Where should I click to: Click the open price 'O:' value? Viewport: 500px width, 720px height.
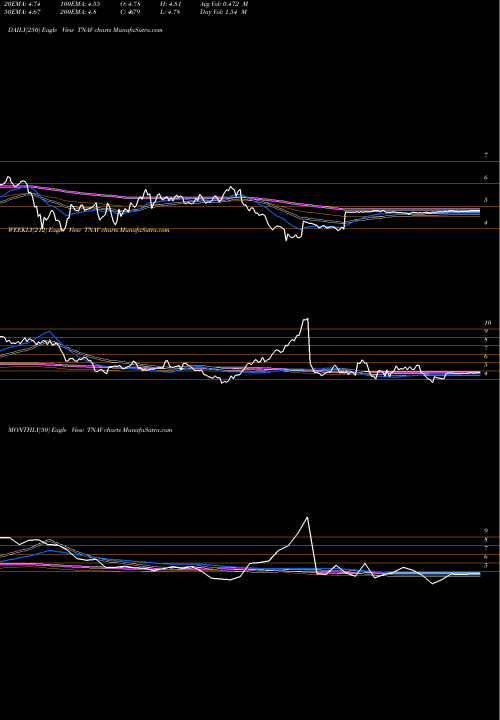130,4
